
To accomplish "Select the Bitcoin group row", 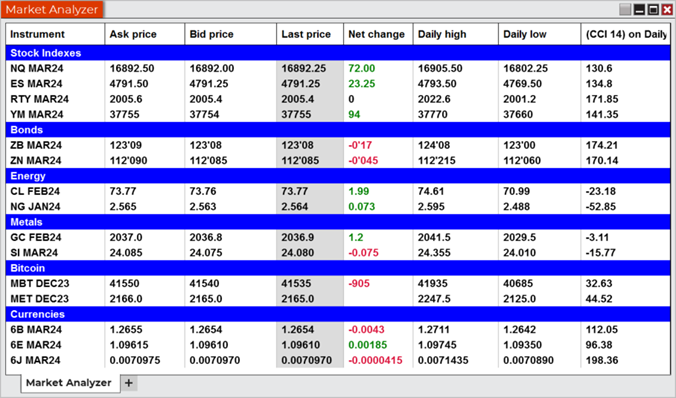I will 338,268.
